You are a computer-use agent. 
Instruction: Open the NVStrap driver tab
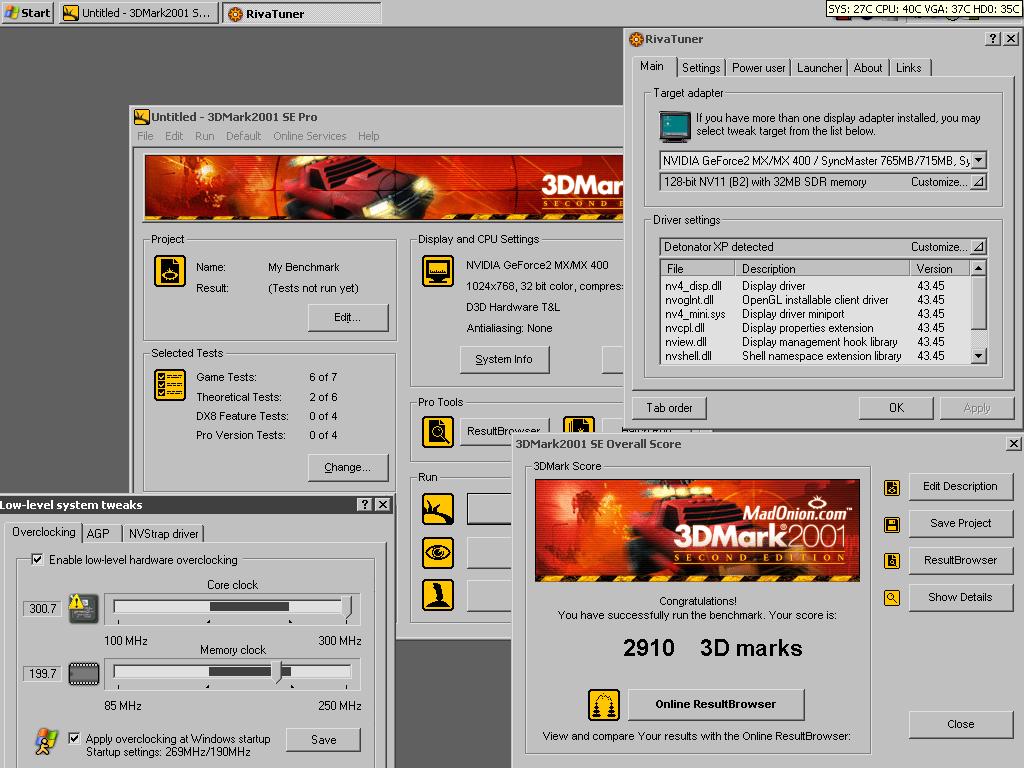164,534
